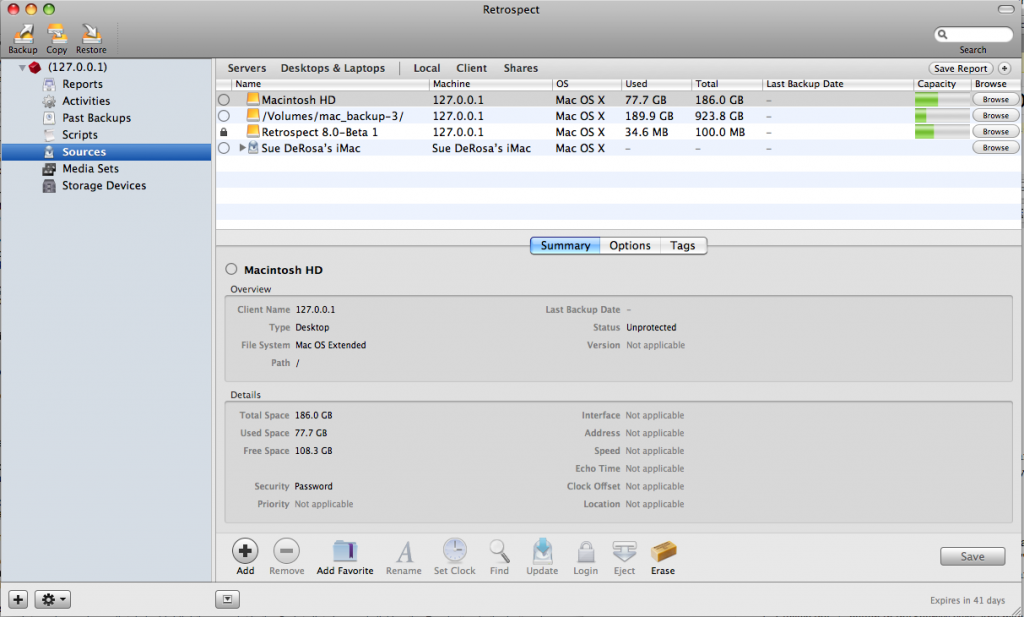
Task: Click Browse for Sue DeRosa's iMac
Action: 995,148
